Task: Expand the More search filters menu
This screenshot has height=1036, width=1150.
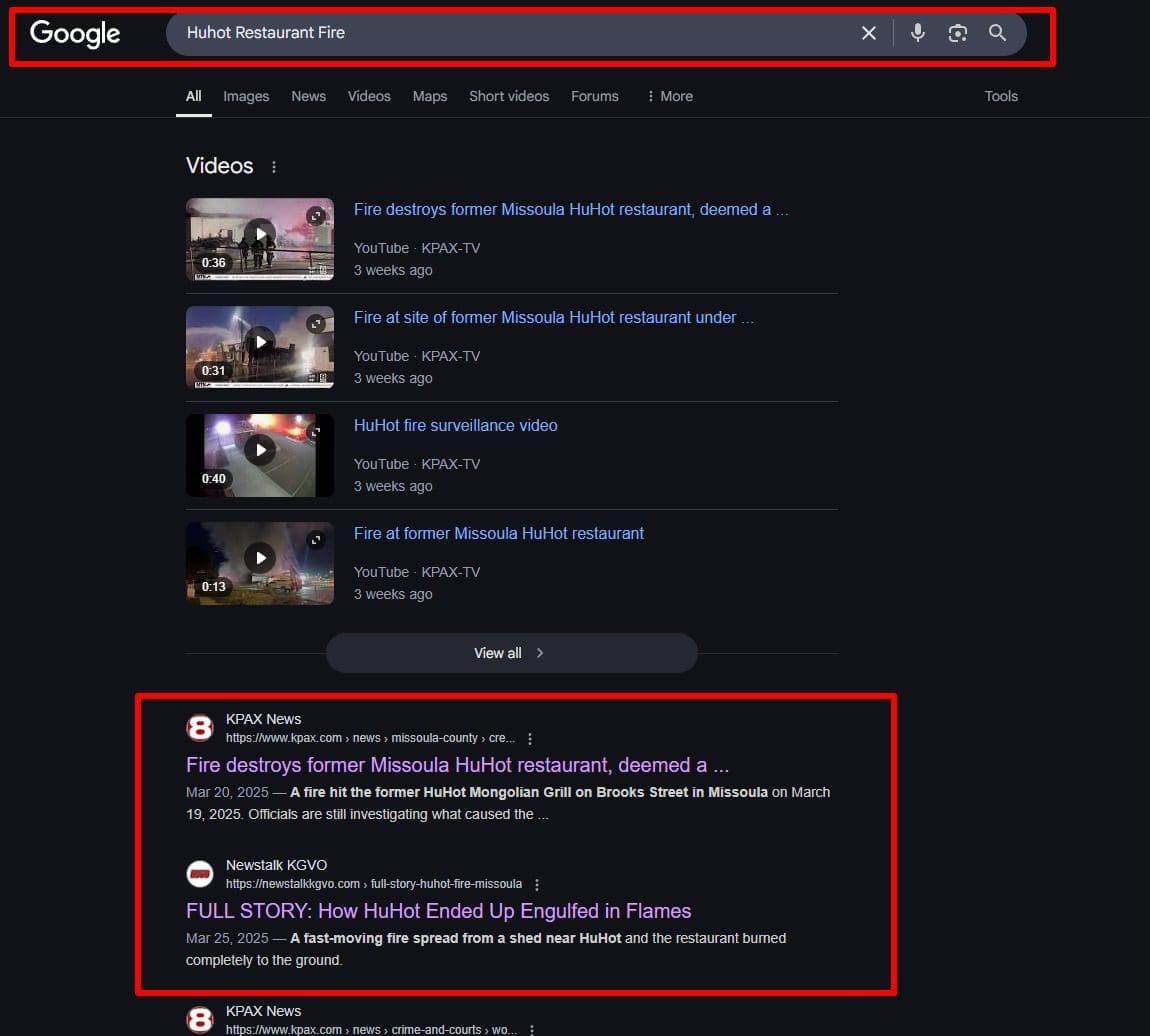Action: 669,96
